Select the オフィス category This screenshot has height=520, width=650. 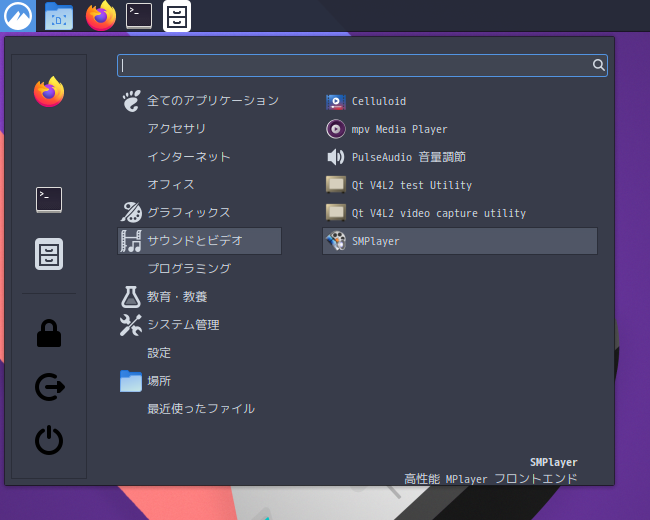pos(171,185)
